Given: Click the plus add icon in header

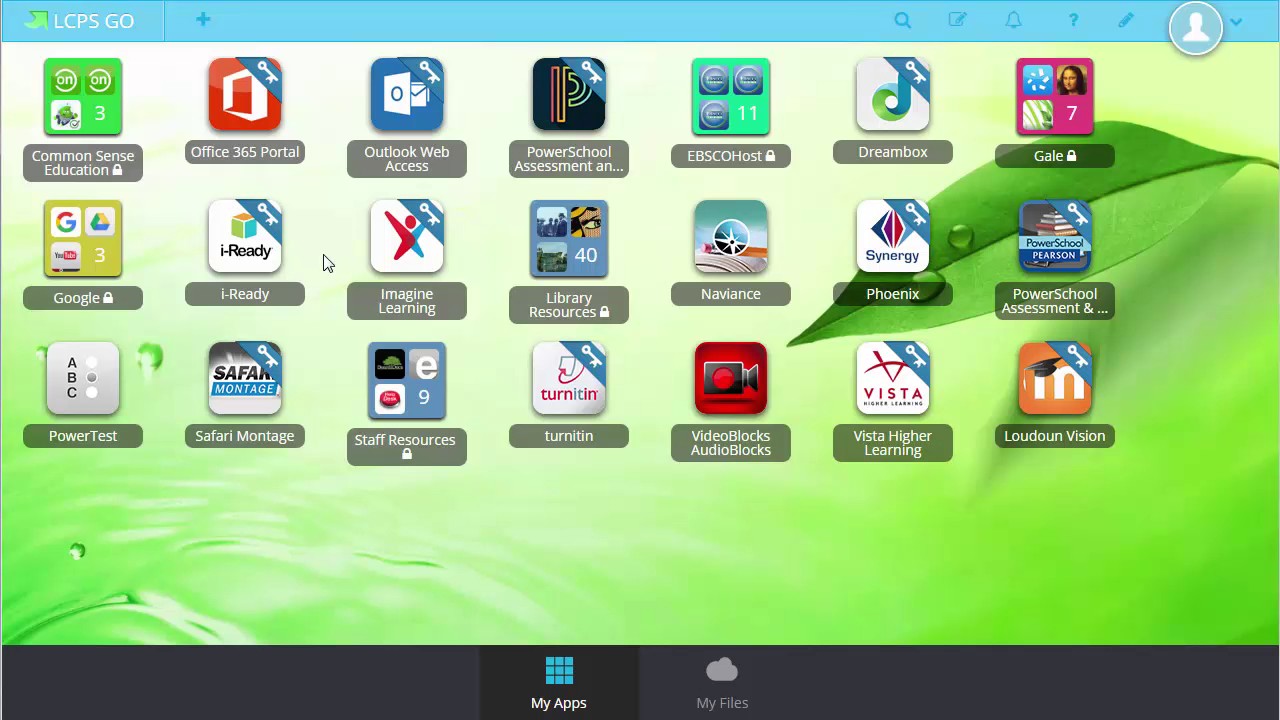Looking at the screenshot, I should (203, 20).
